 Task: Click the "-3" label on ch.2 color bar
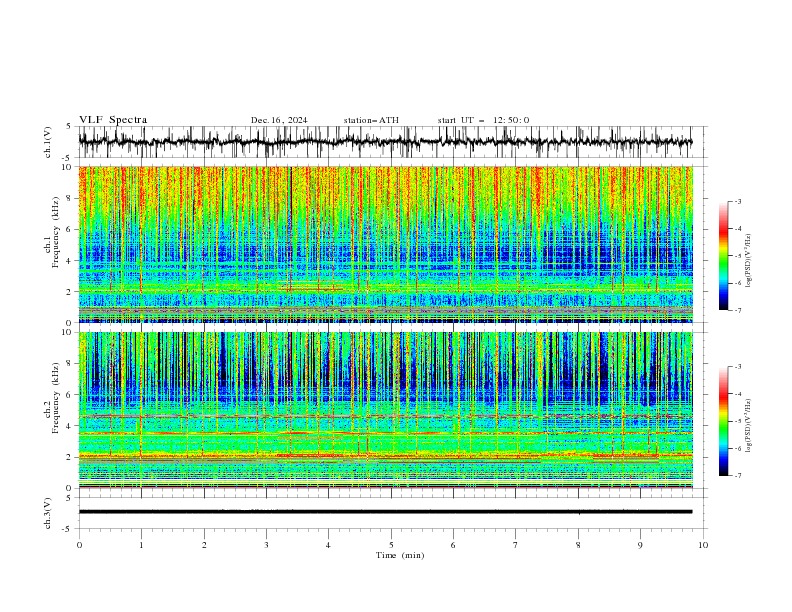point(737,367)
